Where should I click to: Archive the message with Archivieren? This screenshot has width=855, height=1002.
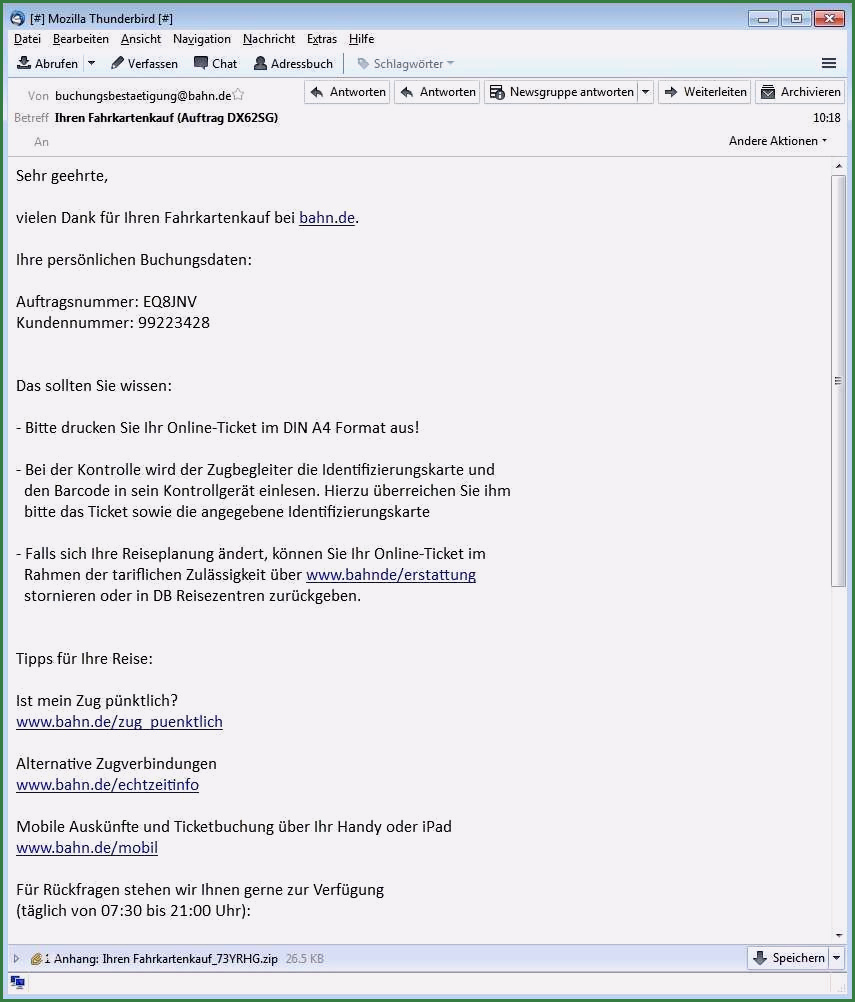(x=800, y=92)
